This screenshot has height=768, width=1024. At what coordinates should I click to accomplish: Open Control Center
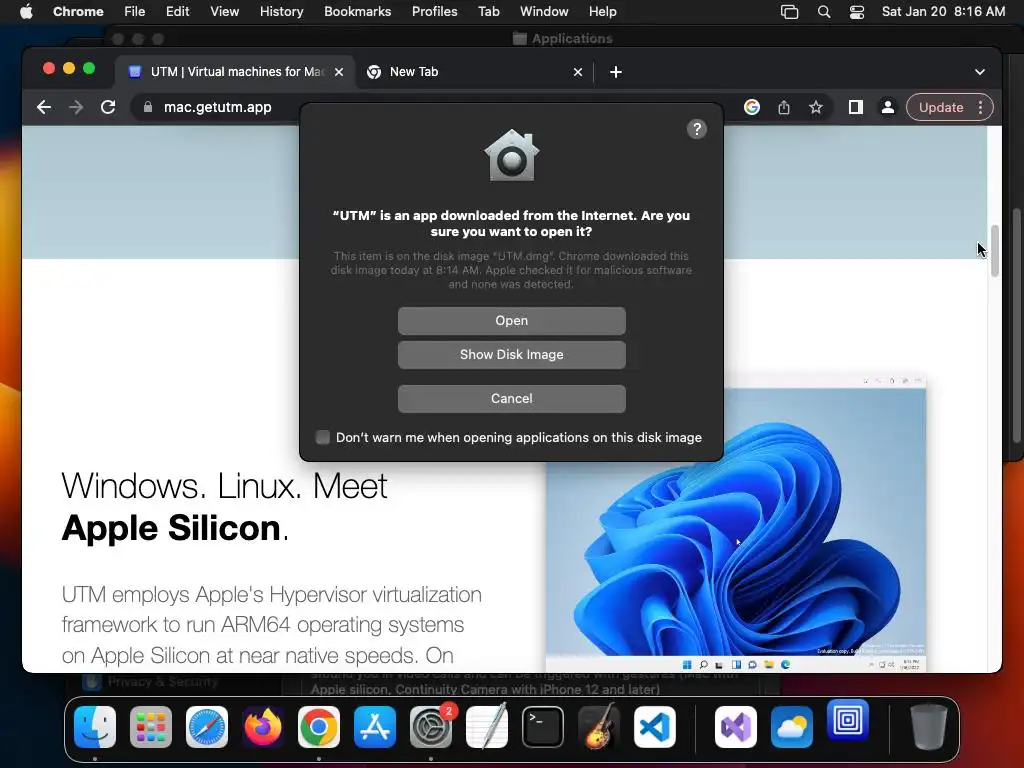[x=857, y=11]
